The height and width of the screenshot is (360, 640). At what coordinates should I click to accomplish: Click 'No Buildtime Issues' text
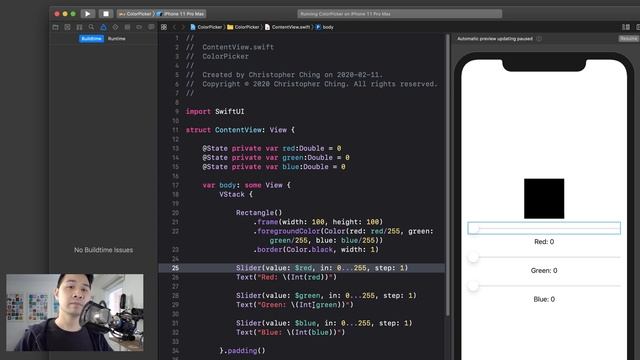104,250
